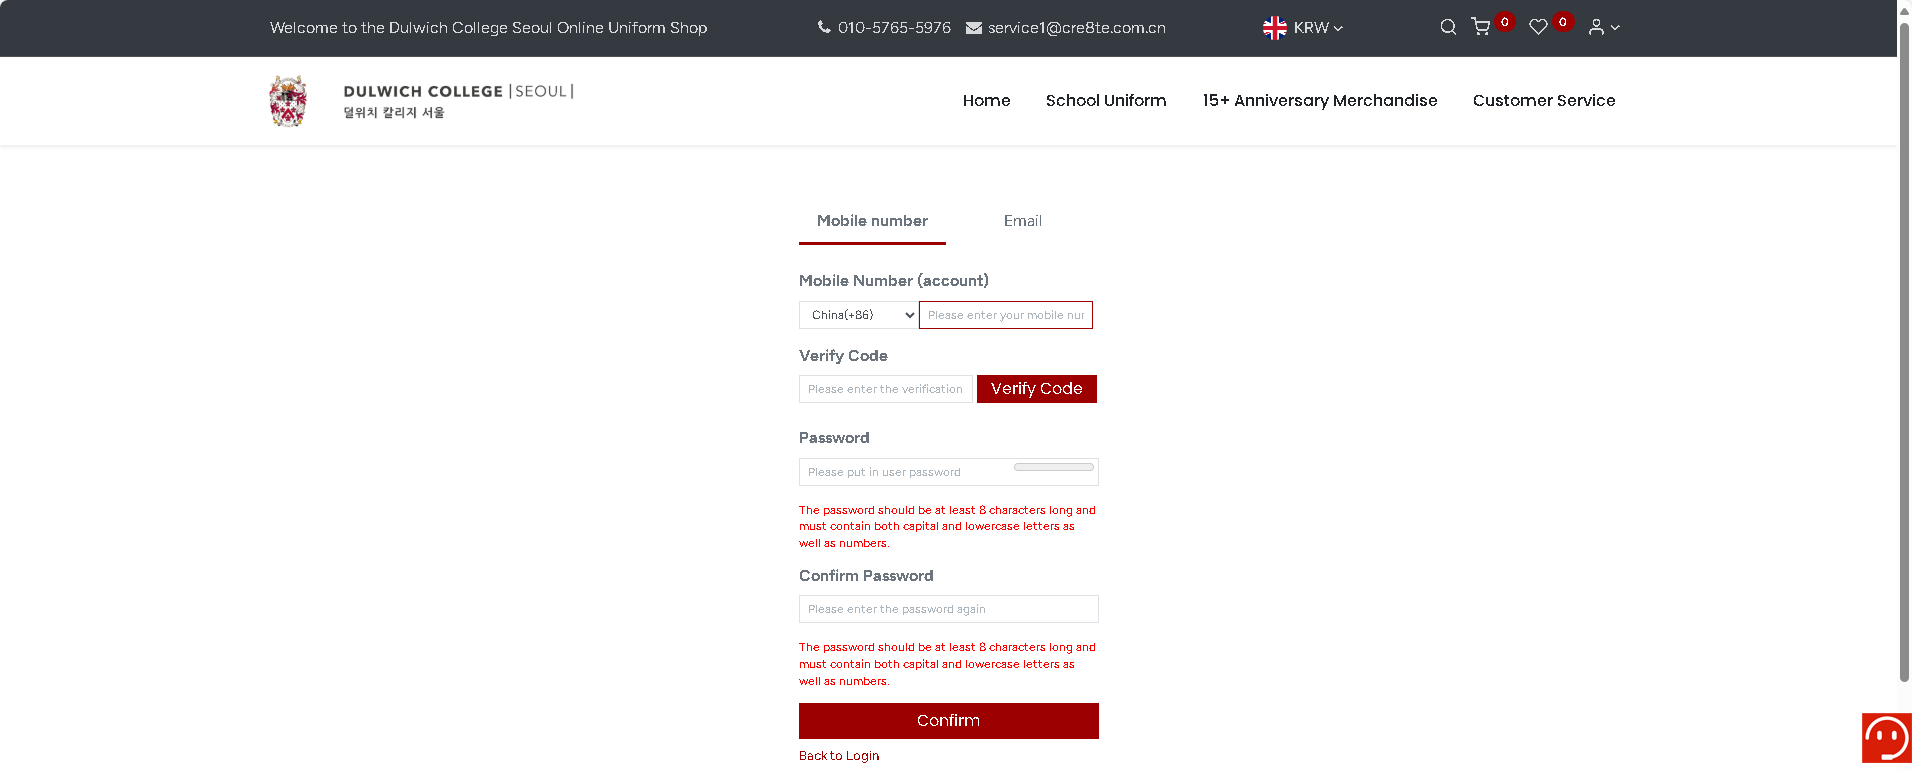
Task: Click the Confirm Password input field
Action: [x=948, y=609]
